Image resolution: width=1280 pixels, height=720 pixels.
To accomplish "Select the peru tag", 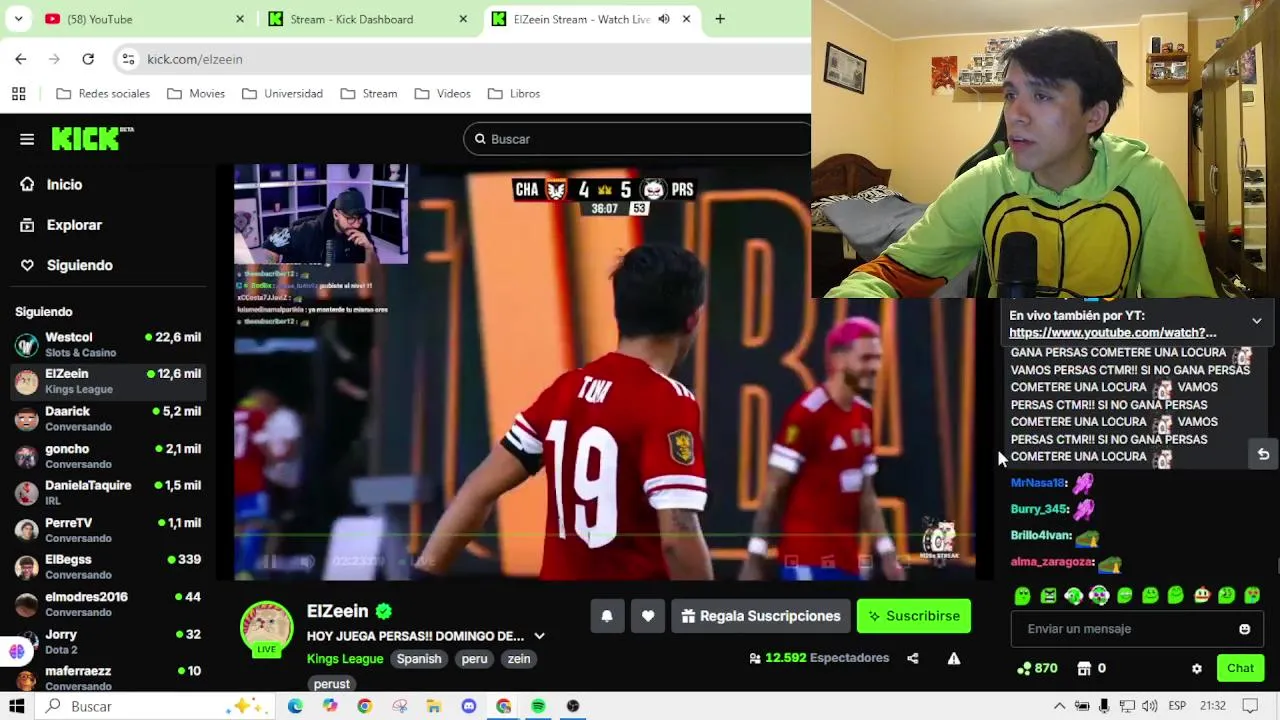I will [474, 659].
